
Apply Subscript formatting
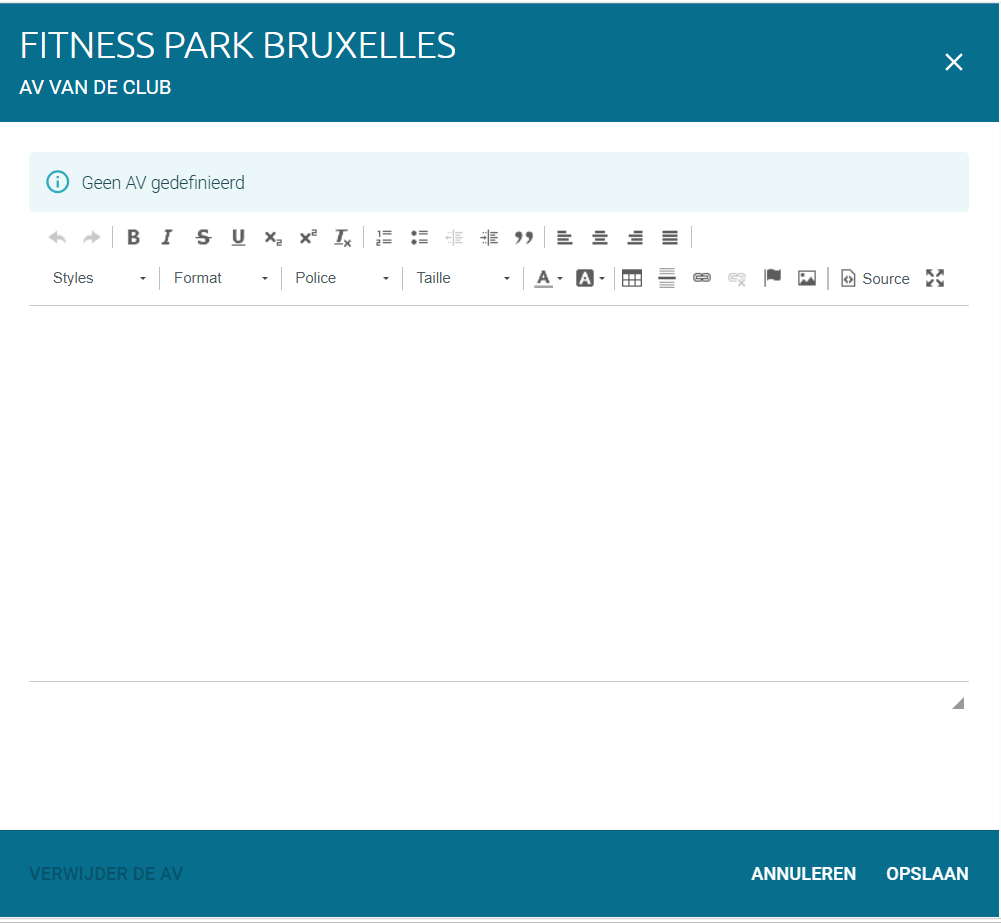click(x=273, y=237)
